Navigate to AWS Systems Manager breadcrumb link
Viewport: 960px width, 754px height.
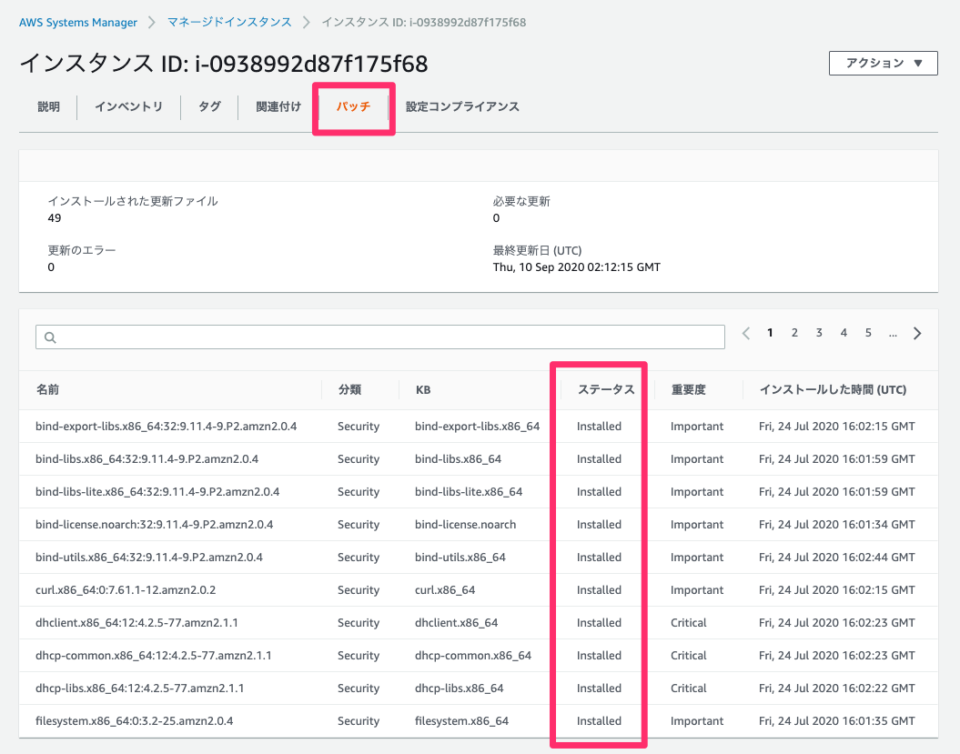77,21
